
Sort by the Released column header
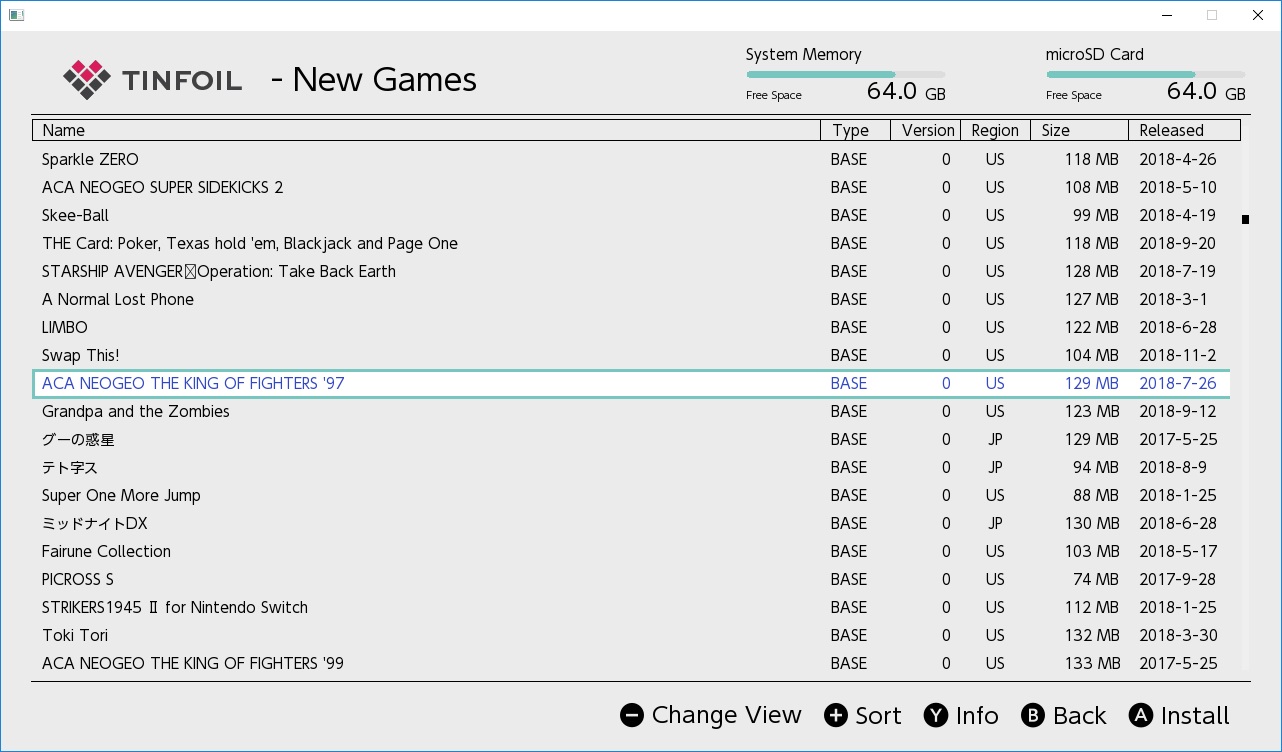coord(1185,130)
